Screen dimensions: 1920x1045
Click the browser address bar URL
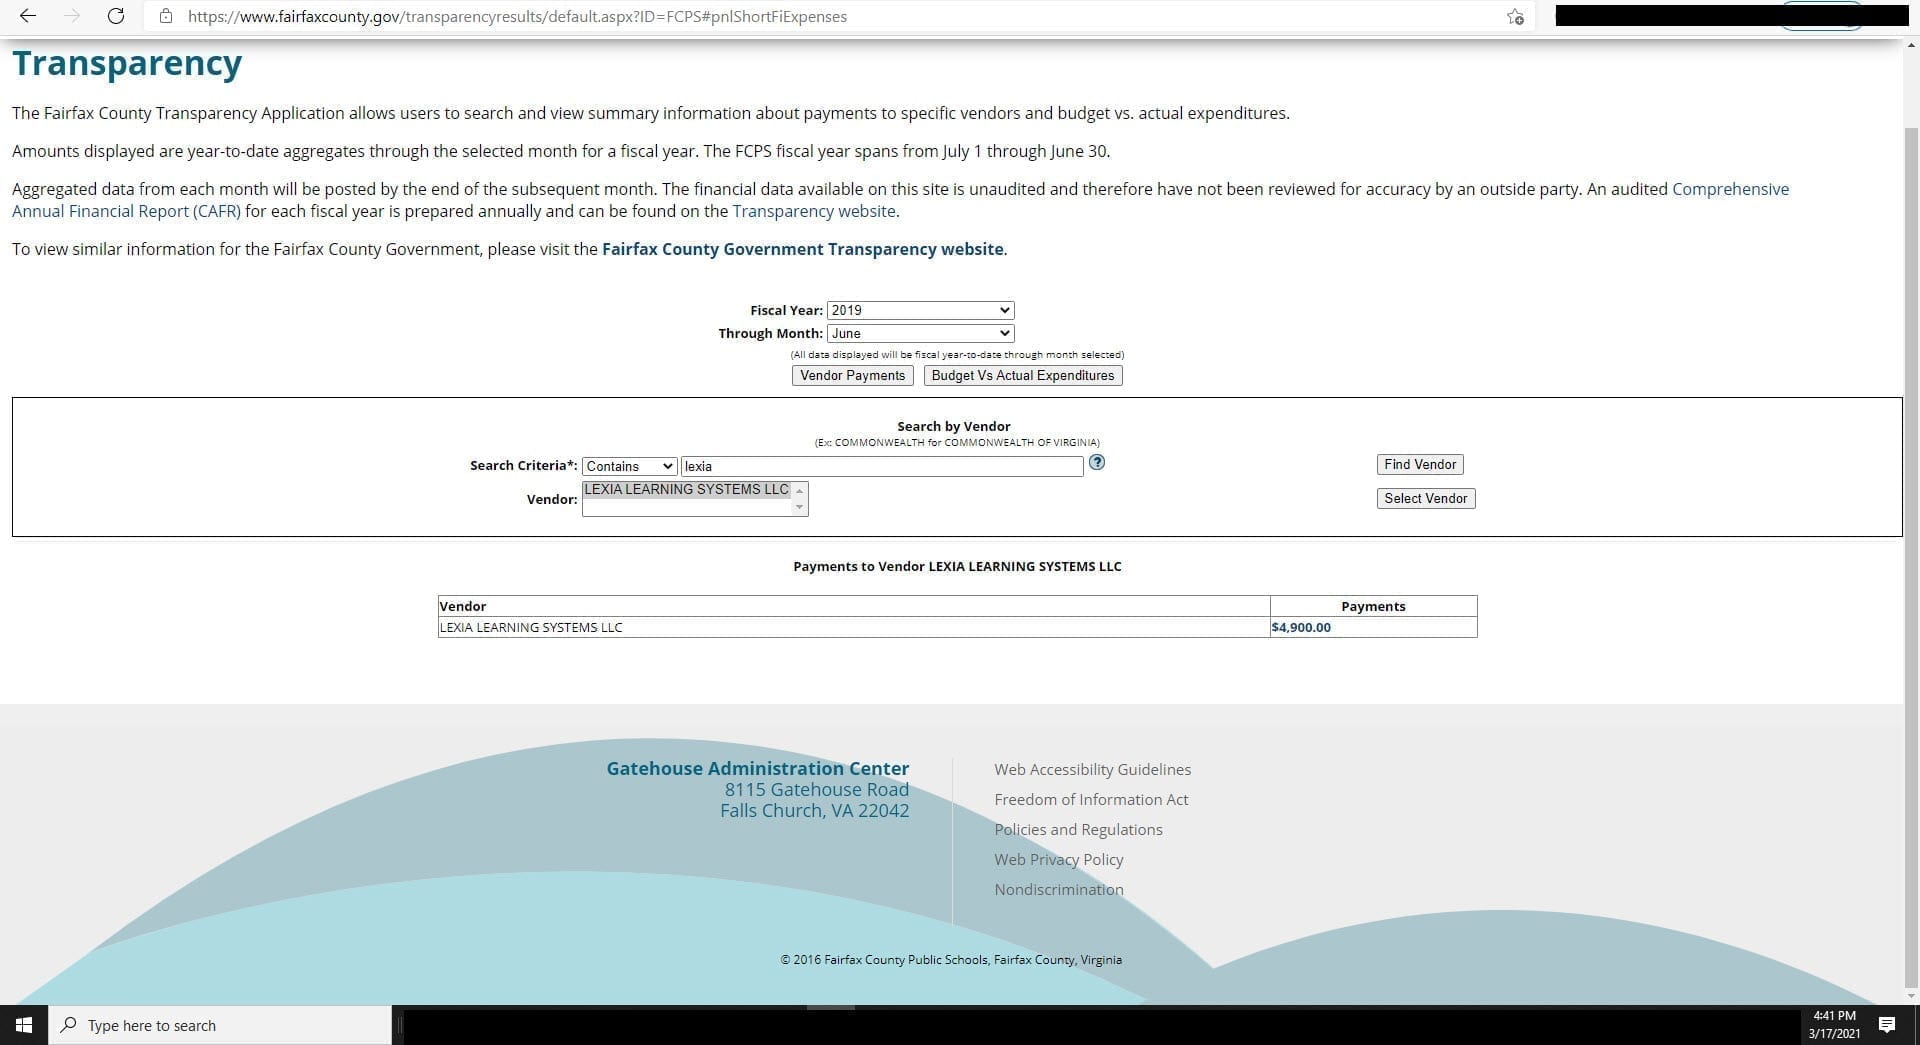[x=517, y=16]
